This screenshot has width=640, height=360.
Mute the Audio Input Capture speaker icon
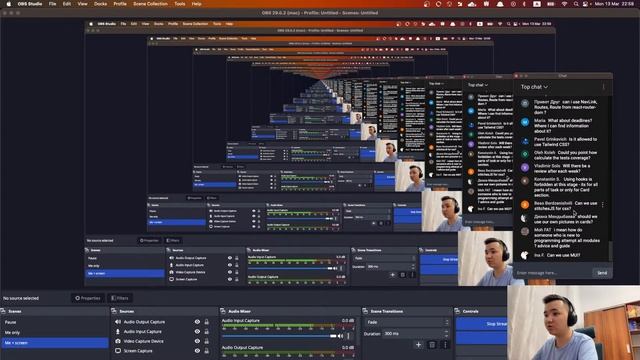(x=340, y=336)
